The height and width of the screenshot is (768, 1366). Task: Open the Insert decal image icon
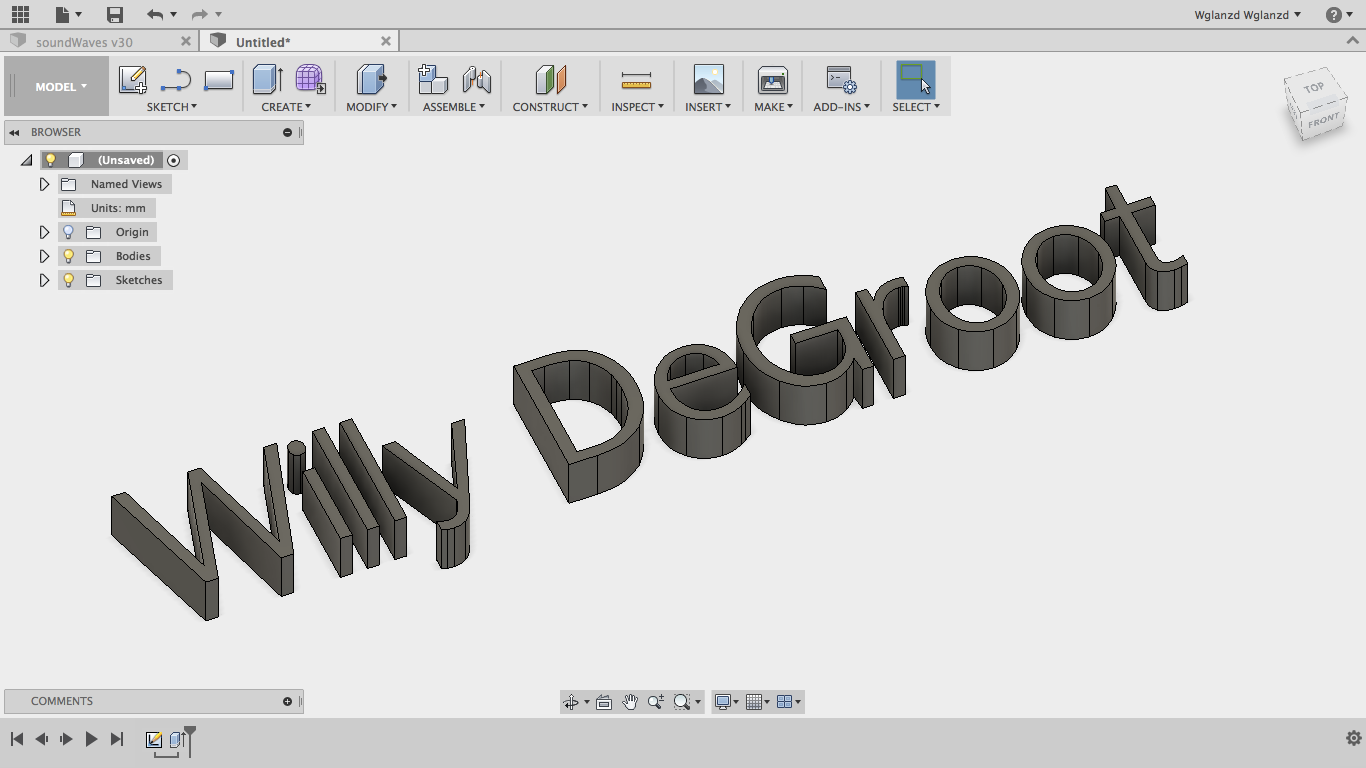708,80
